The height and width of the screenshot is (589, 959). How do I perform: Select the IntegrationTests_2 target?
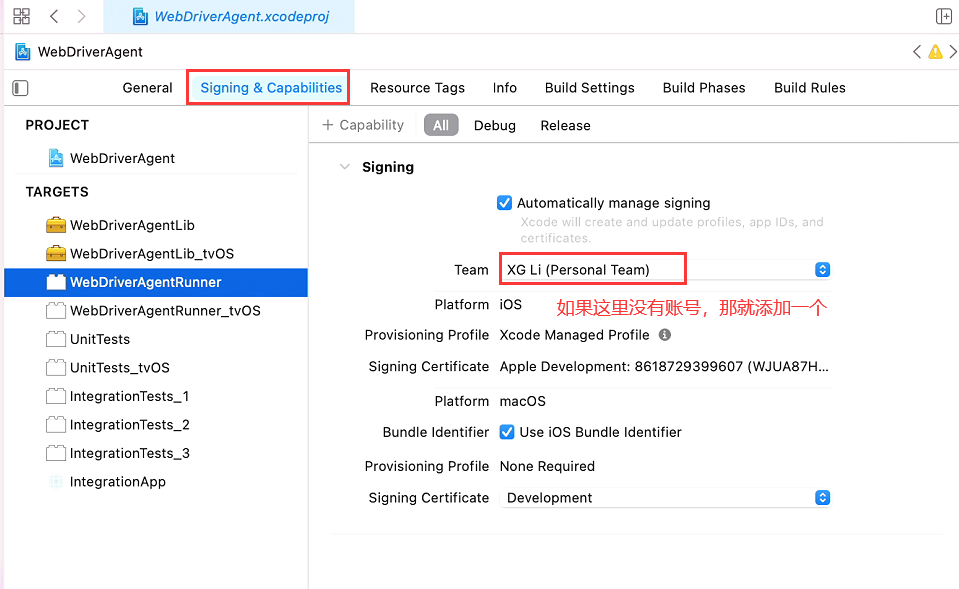click(156, 424)
